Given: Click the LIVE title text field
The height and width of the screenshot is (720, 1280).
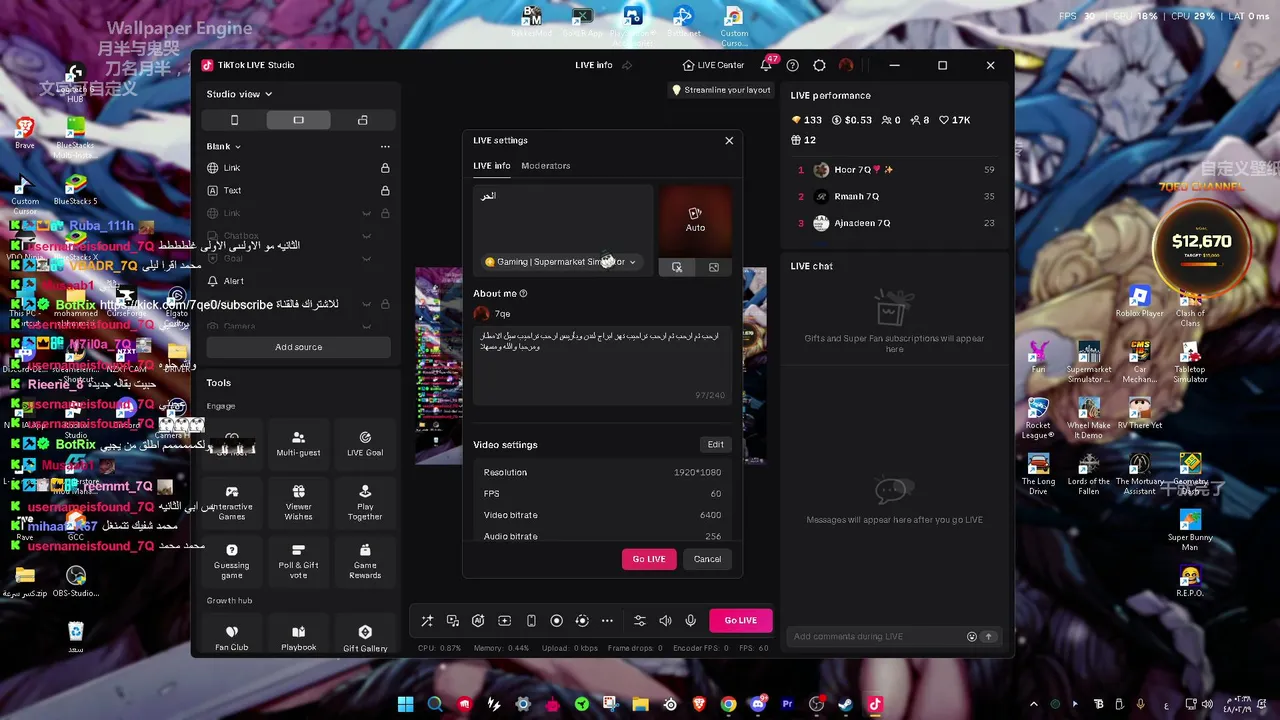Looking at the screenshot, I should click(x=563, y=218).
